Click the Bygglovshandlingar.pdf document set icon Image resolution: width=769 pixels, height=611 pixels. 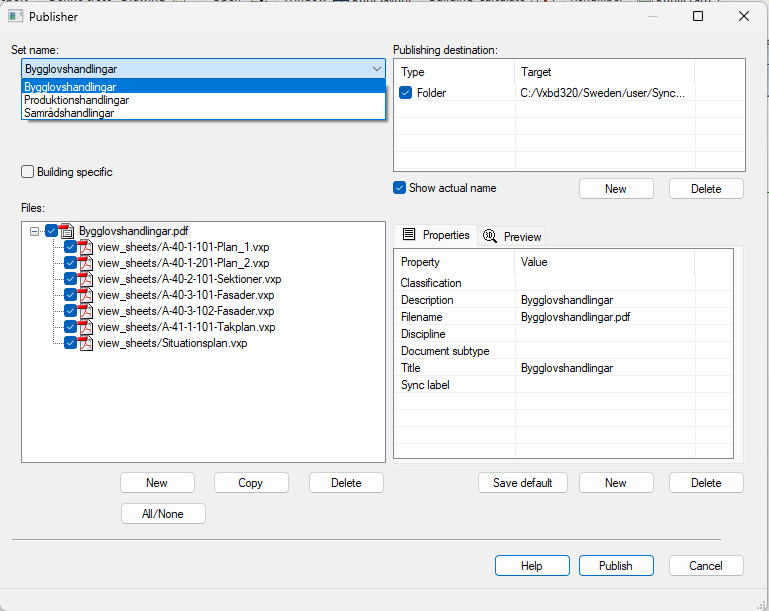click(x=67, y=231)
